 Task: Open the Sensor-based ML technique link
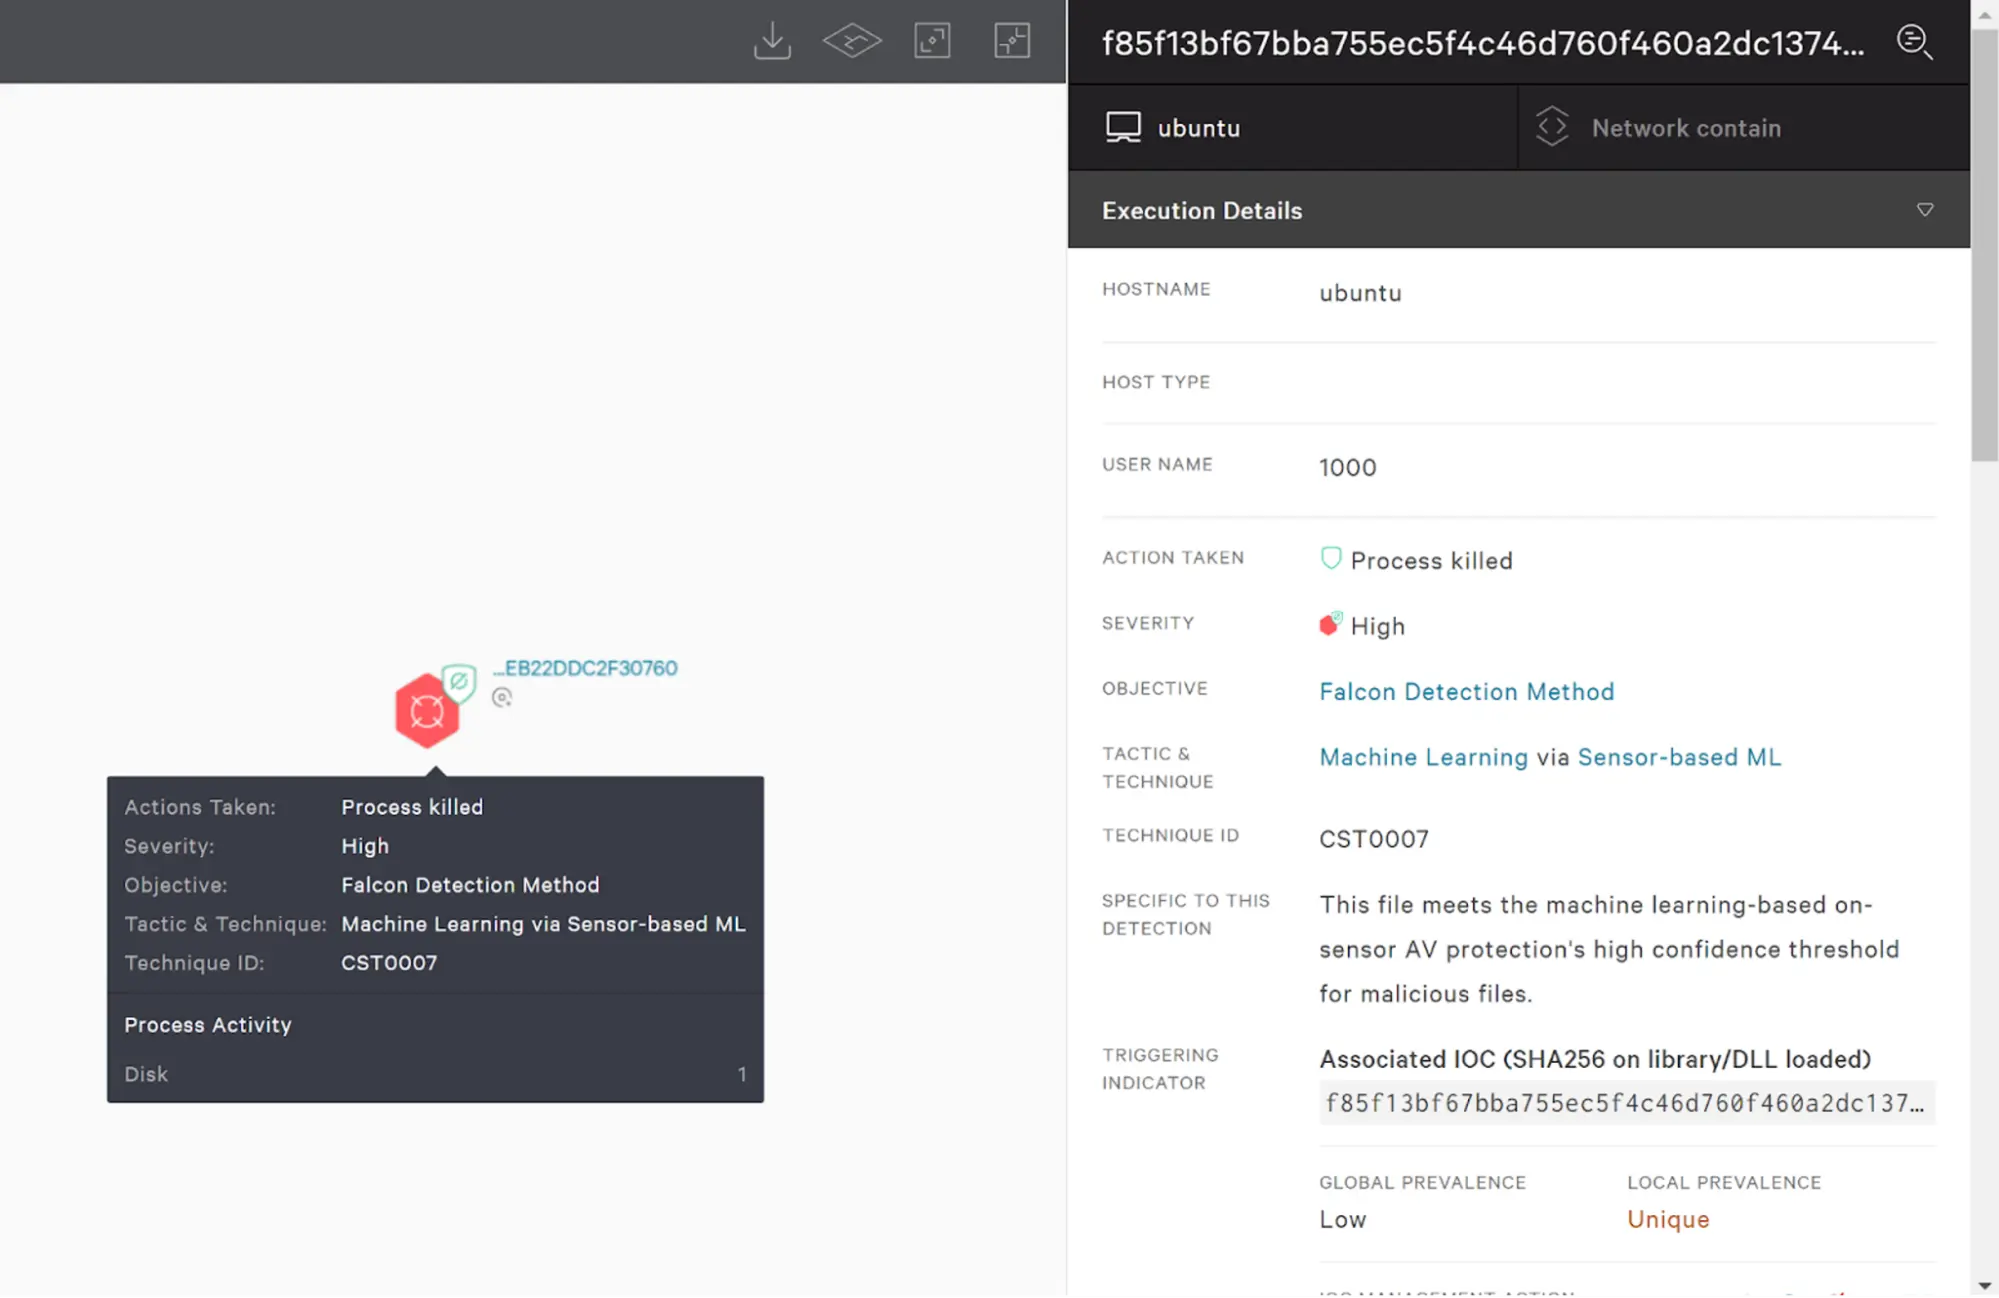coord(1679,757)
